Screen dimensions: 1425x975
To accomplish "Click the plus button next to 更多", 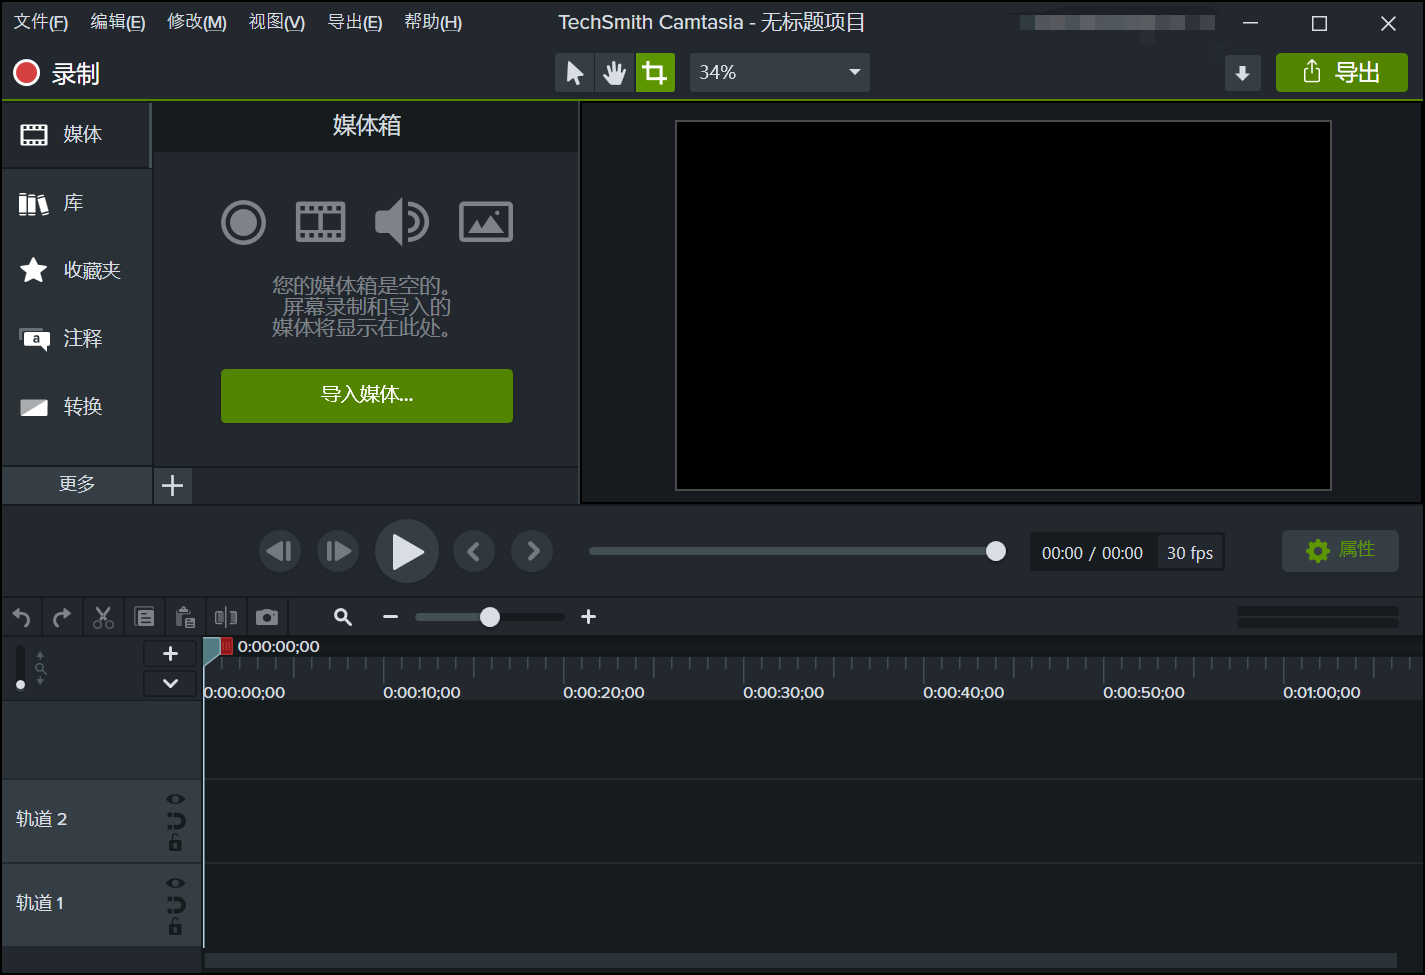I will pos(172,486).
